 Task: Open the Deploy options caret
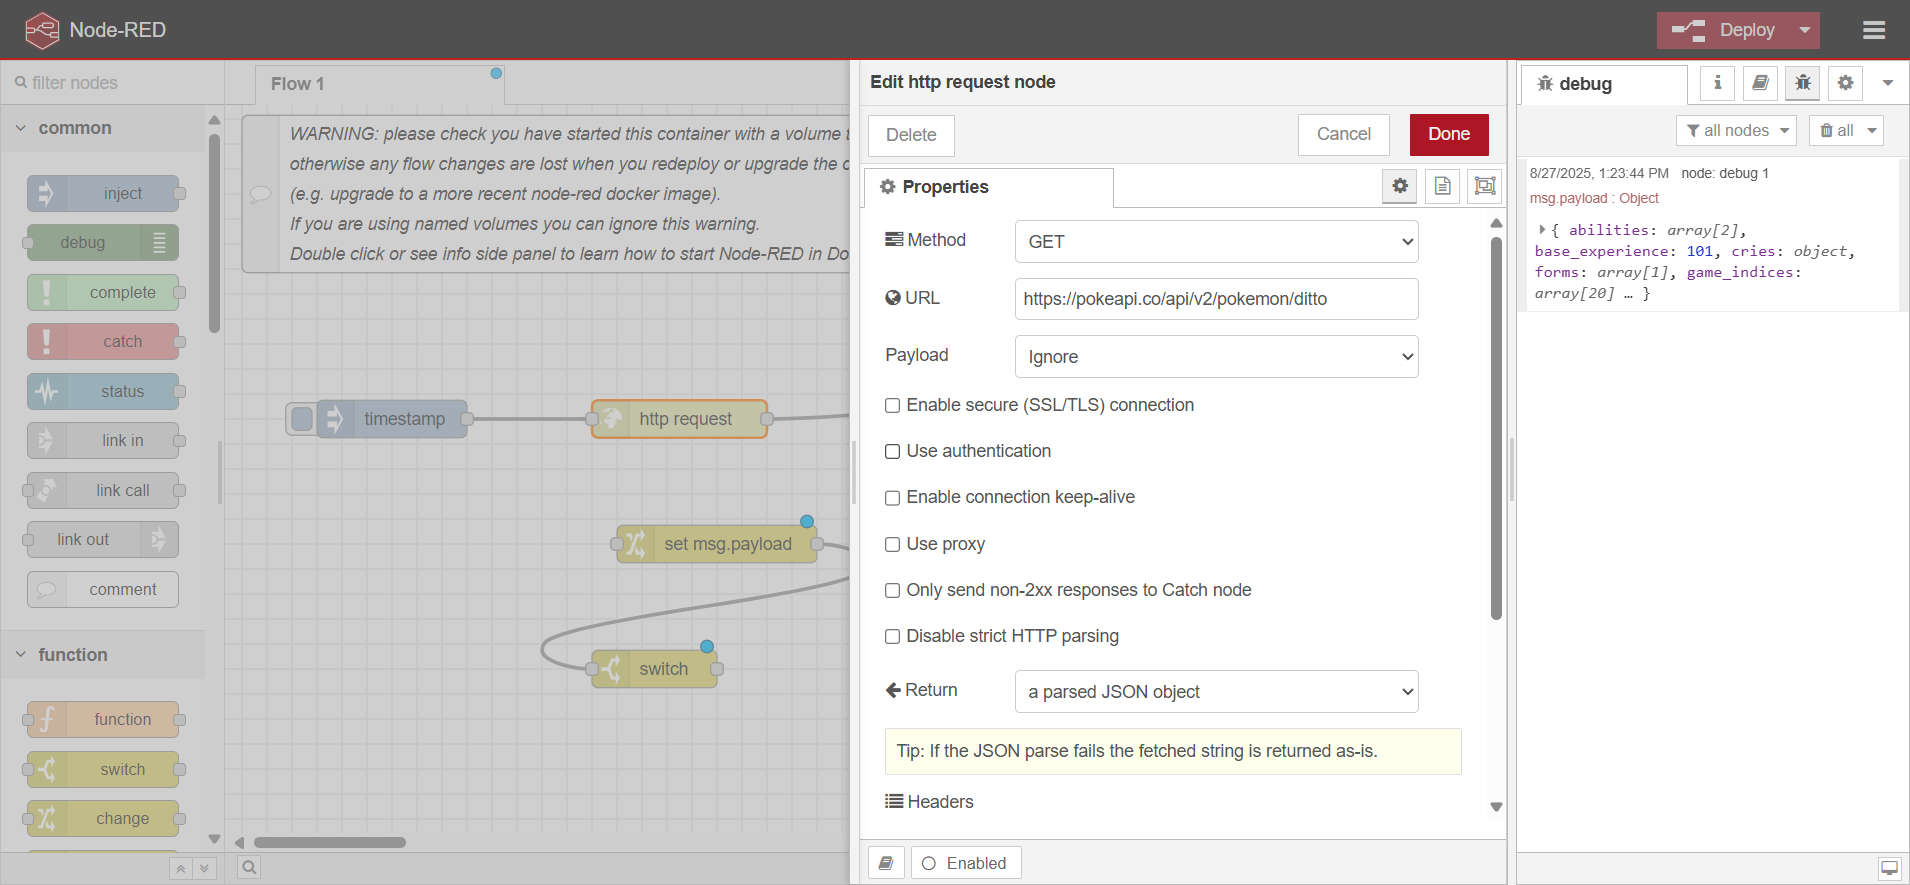click(x=1805, y=30)
